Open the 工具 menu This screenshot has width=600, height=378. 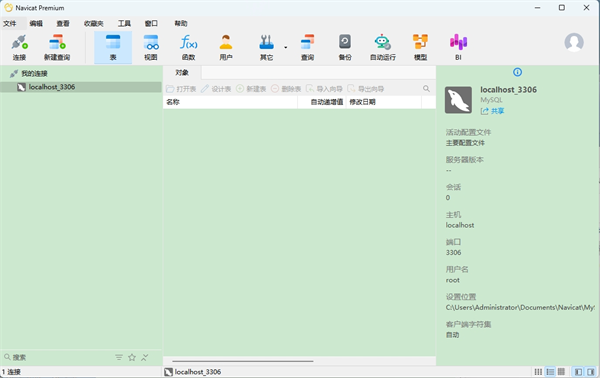point(124,23)
